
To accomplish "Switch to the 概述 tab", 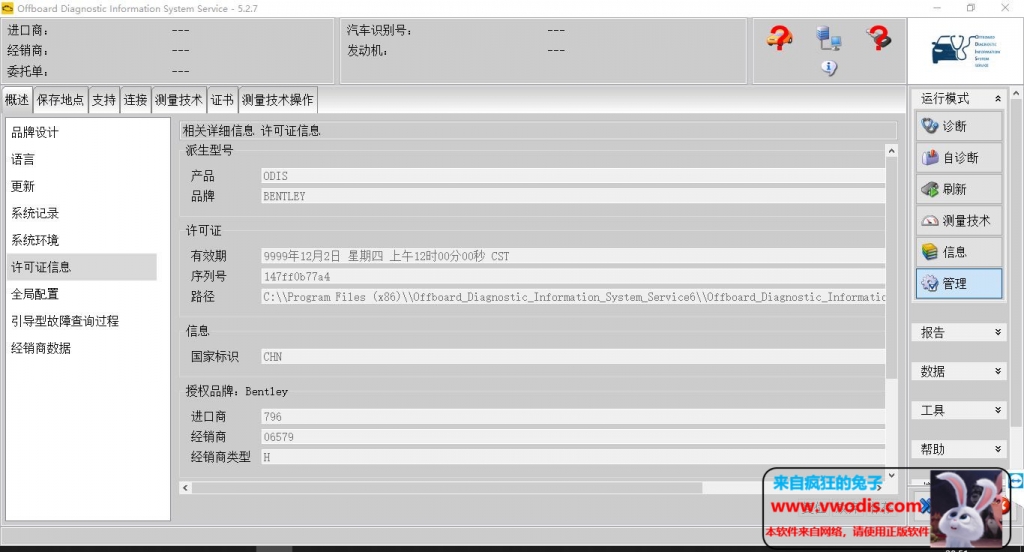I will tap(17, 100).
